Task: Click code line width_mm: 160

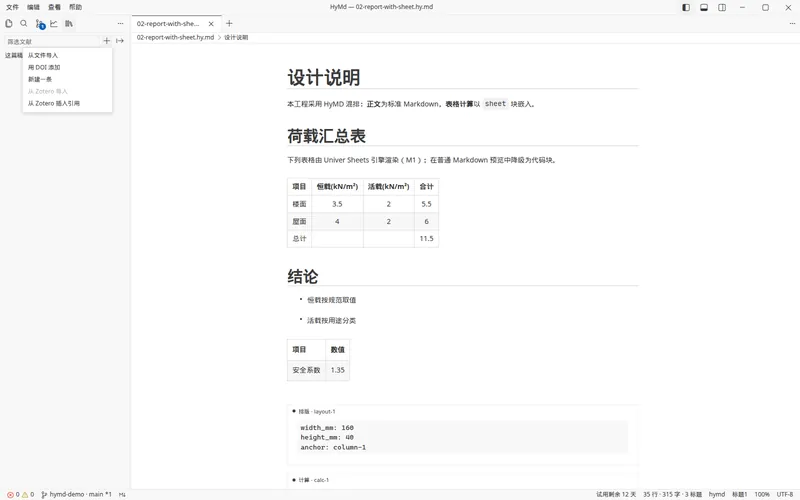Action: 327,428
